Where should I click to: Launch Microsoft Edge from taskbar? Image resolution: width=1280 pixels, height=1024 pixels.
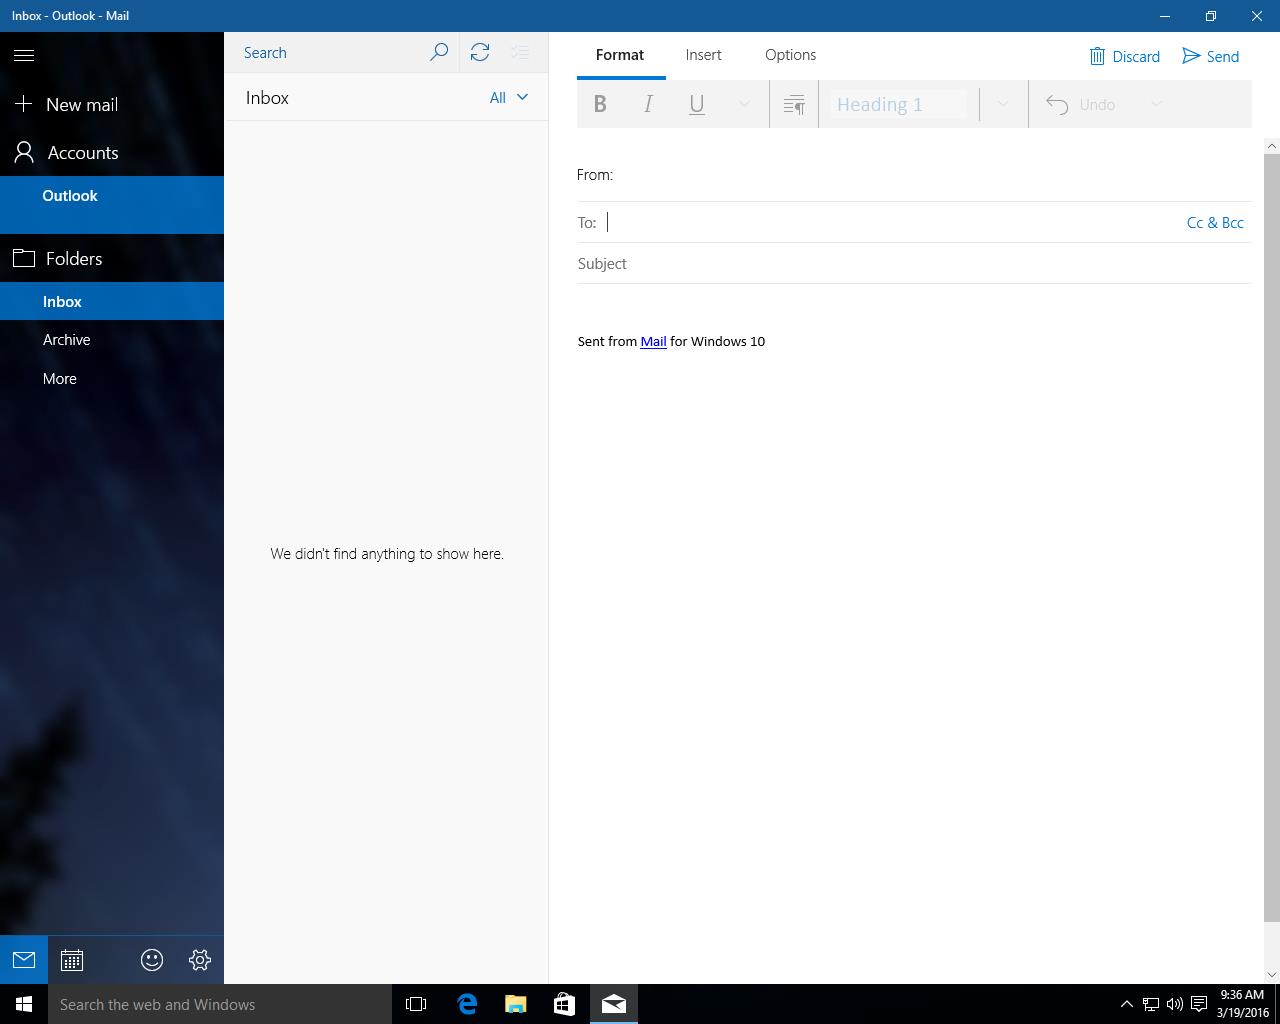467,1004
